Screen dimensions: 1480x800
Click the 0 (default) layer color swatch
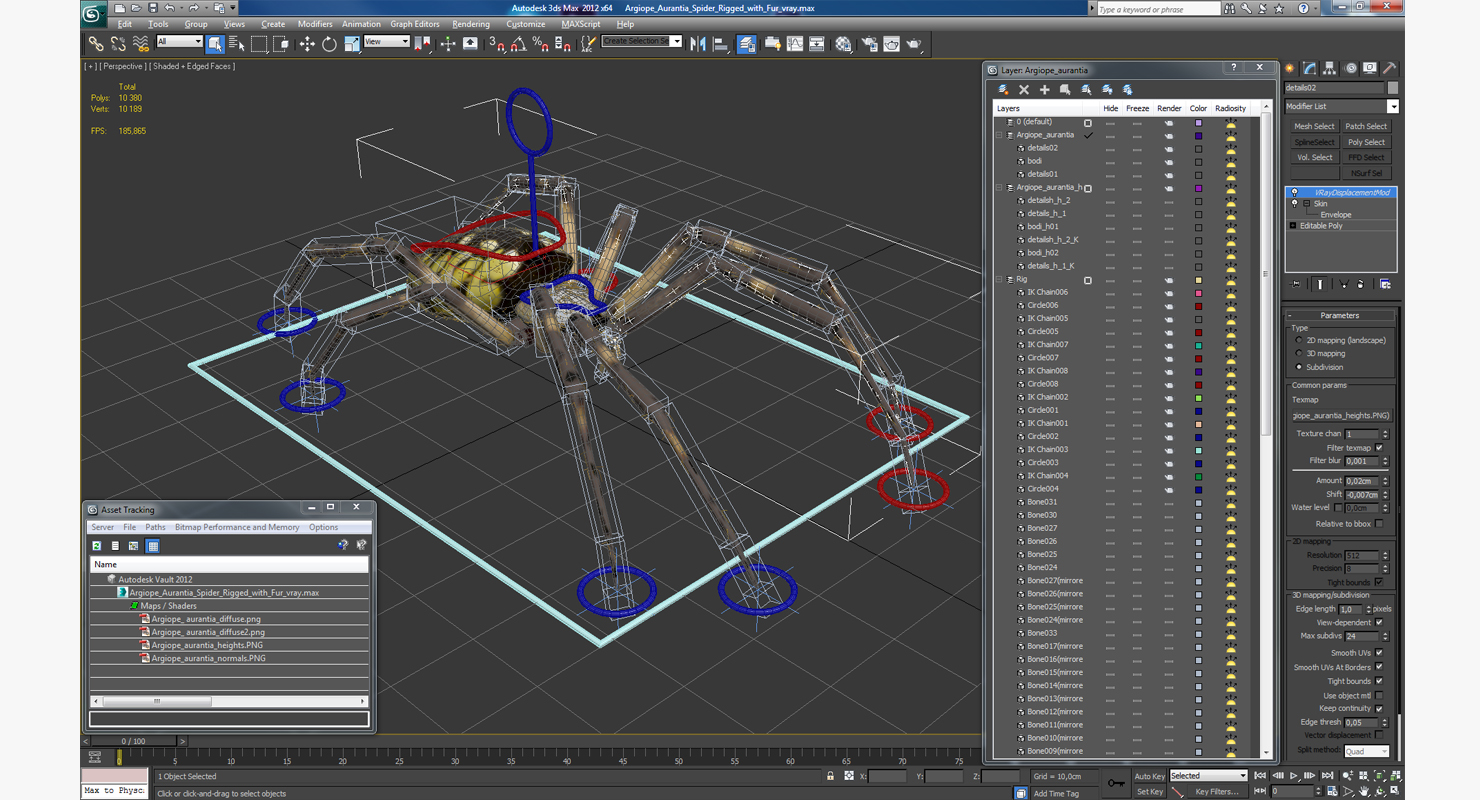click(x=1198, y=122)
